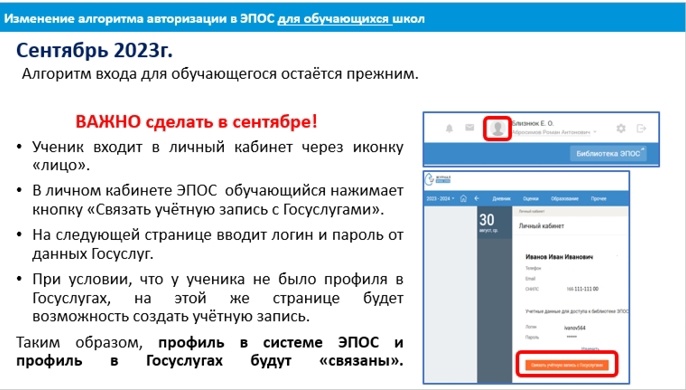Open the Дневник menu item
The image size is (686, 390).
click(501, 199)
